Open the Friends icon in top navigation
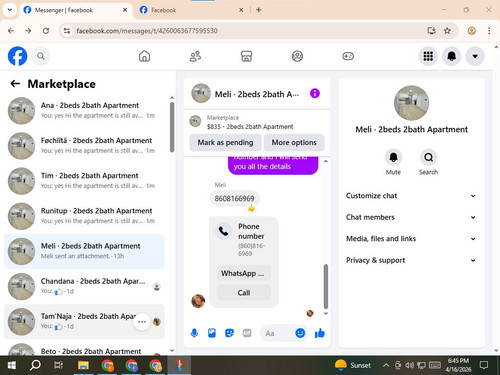 click(195, 56)
